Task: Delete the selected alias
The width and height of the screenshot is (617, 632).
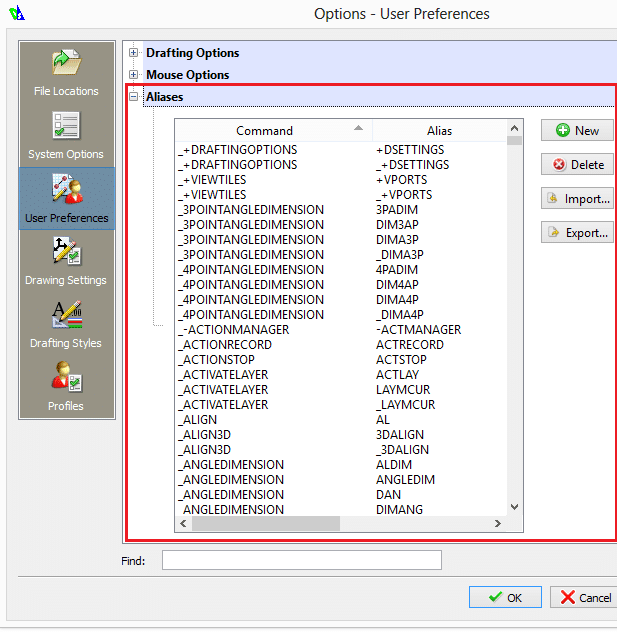Action: click(577, 164)
